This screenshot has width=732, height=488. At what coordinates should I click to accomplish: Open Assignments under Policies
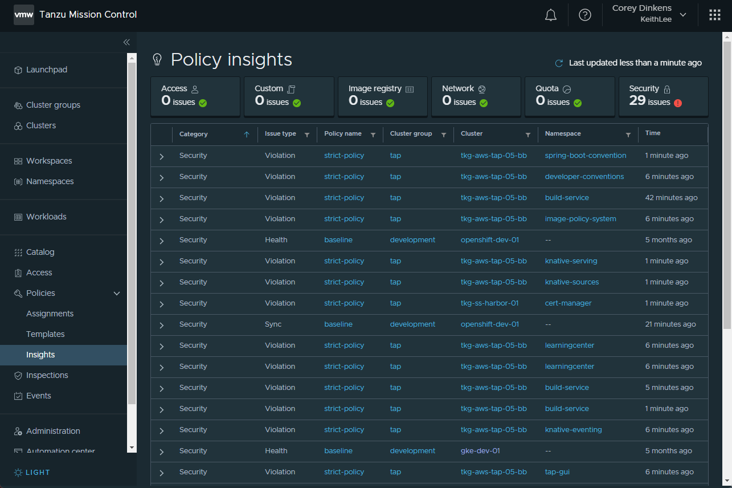(50, 314)
